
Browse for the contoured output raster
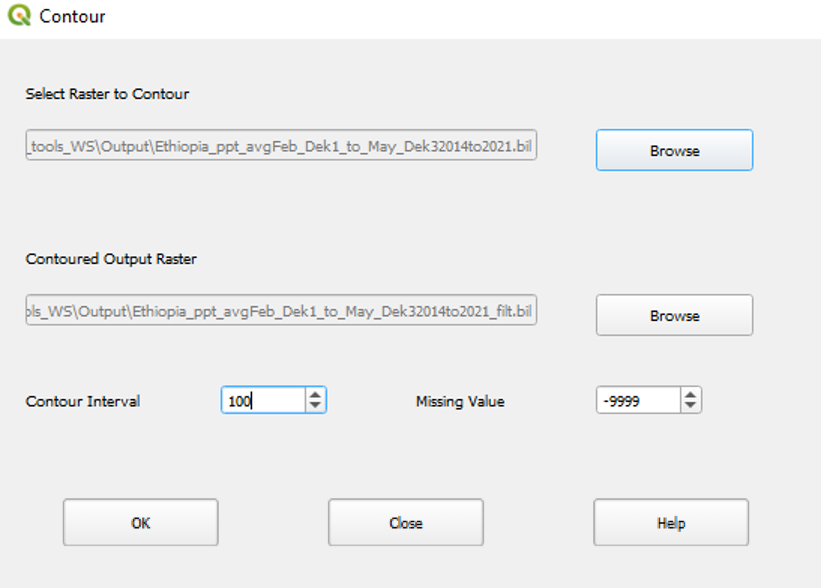tap(674, 315)
